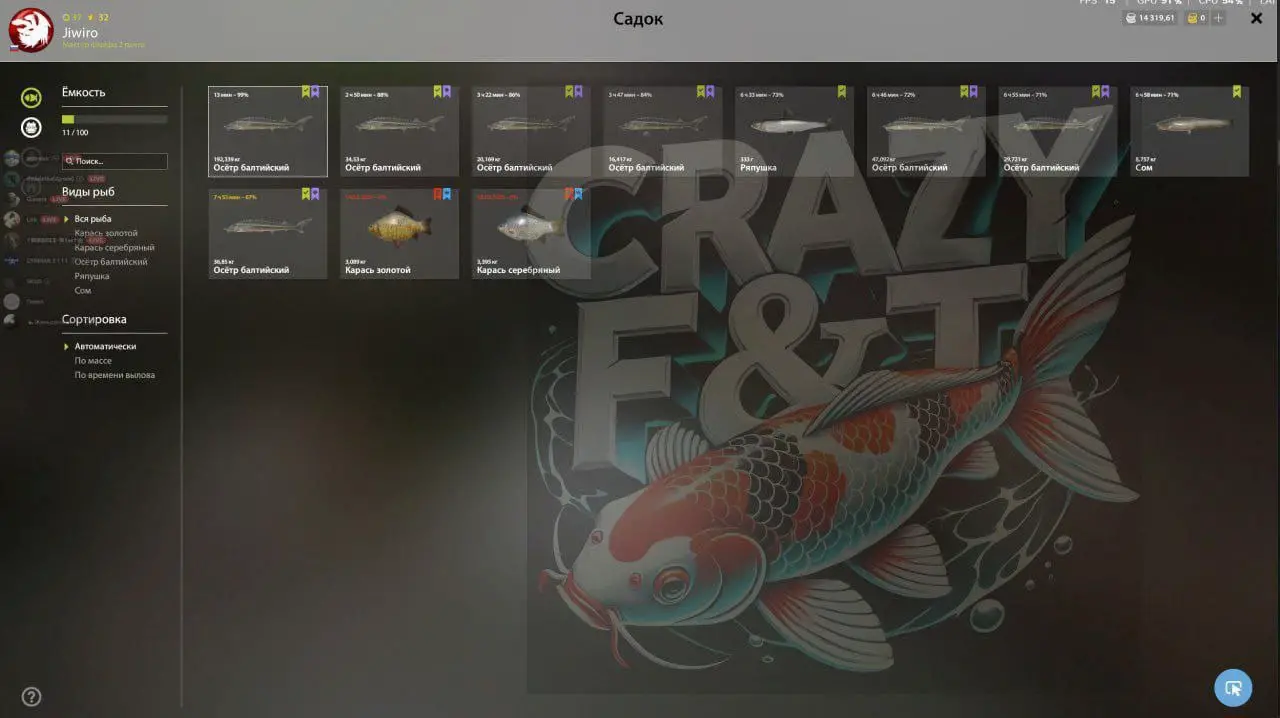Click the purple badge on the 34,53 кг sturgeon card

click(447, 91)
